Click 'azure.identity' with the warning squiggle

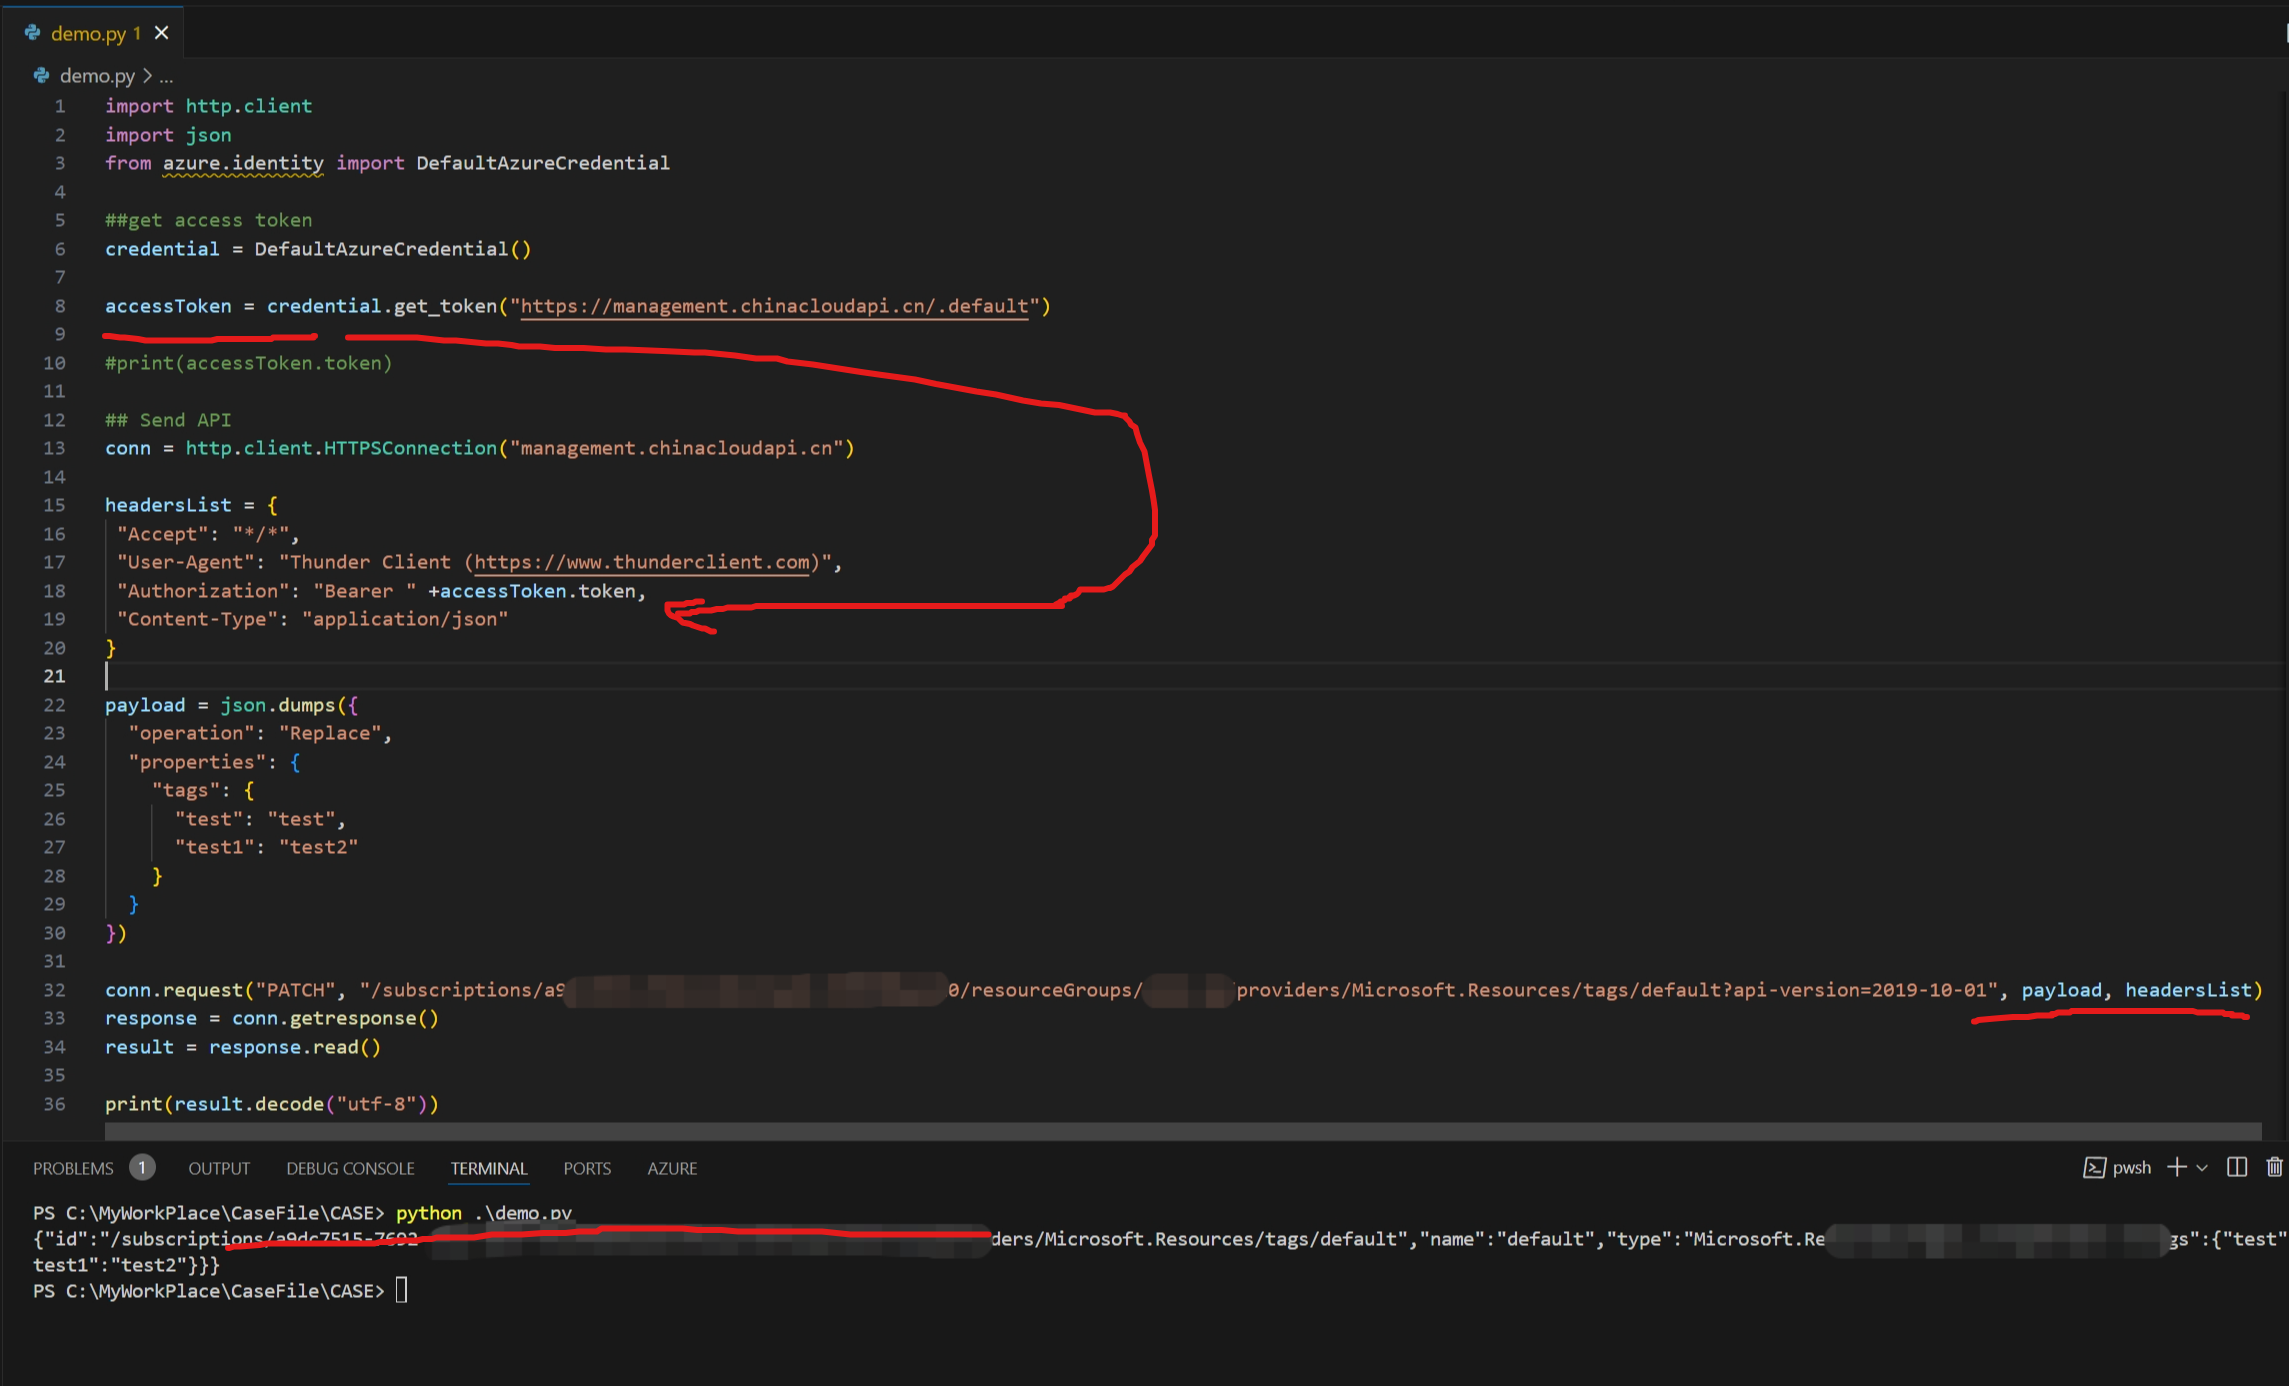(x=243, y=163)
